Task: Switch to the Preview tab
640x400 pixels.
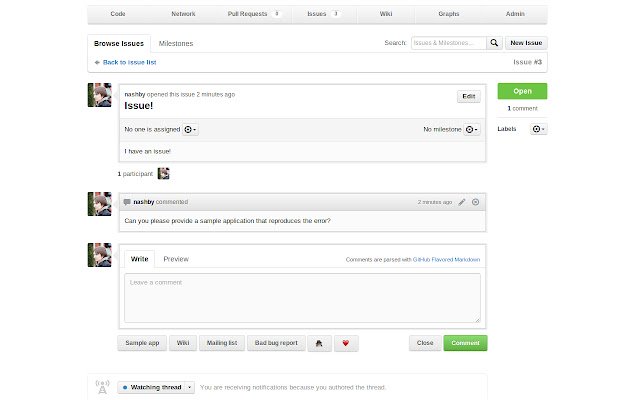Action: click(x=176, y=259)
